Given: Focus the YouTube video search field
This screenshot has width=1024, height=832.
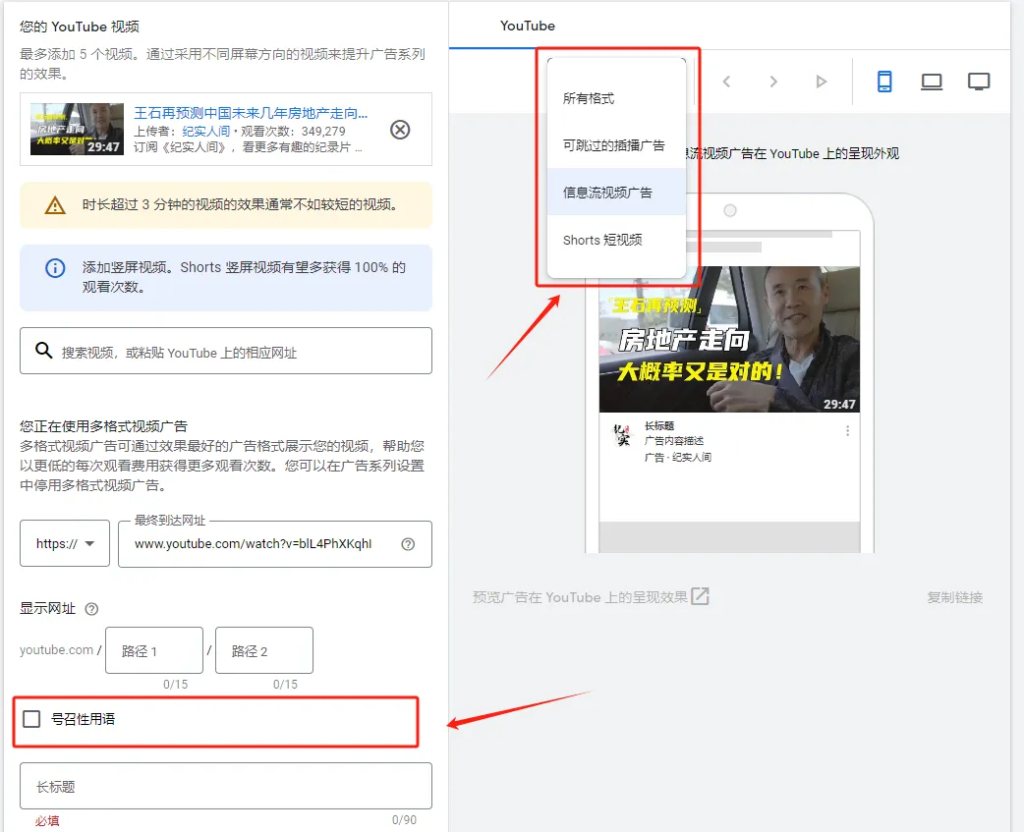Looking at the screenshot, I should [226, 351].
